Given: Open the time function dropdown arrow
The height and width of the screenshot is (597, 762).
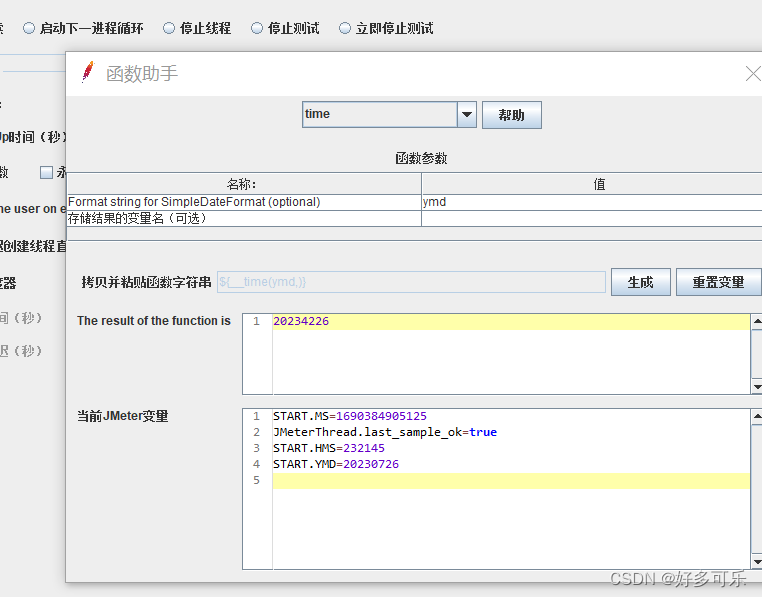Looking at the screenshot, I should [467, 115].
